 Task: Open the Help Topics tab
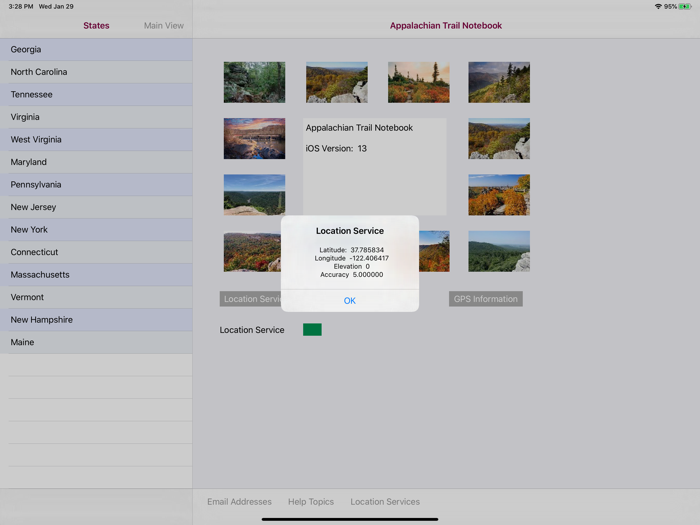[x=311, y=502]
